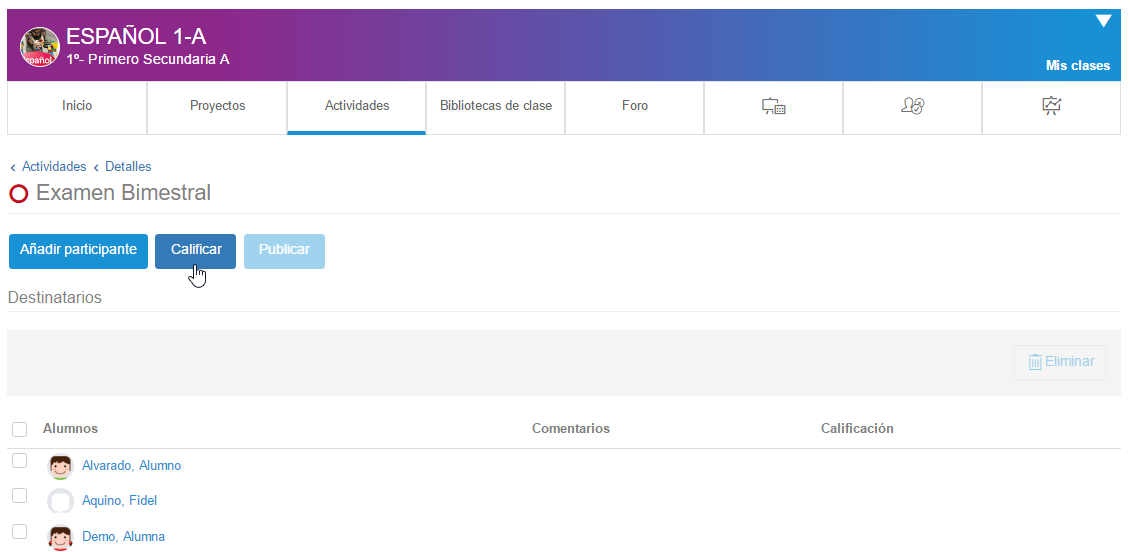This screenshot has height=552, width=1130.
Task: Open the progress chart easel icon tab
Action: 1051,106
